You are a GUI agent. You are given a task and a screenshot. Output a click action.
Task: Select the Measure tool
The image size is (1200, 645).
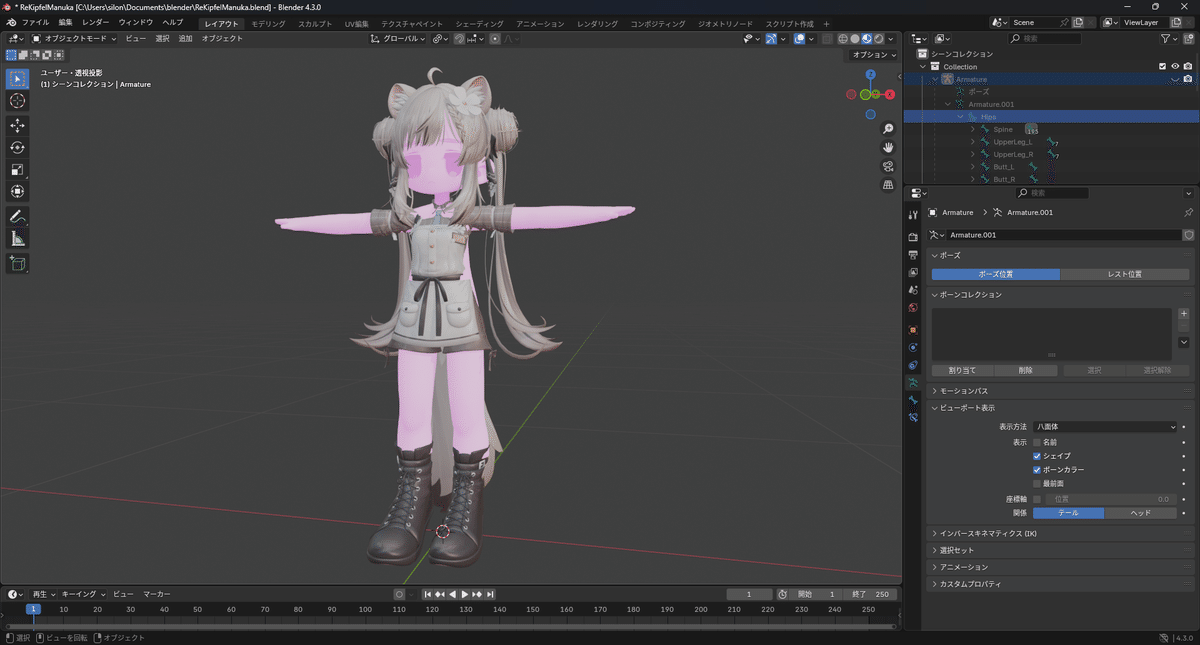(x=16, y=238)
